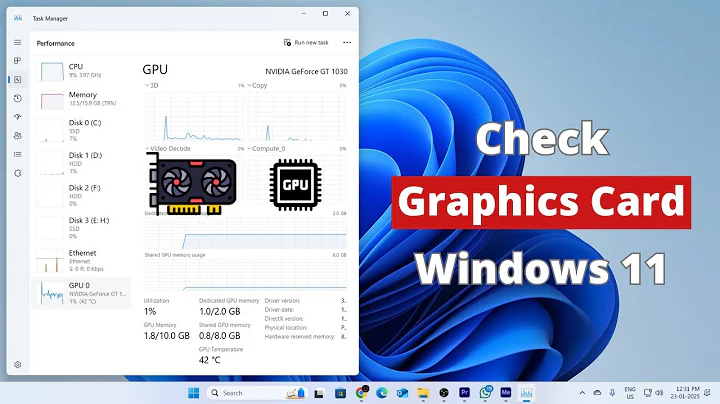
Task: Select Disk 2 (F:) in performance list
Action: 82,196
